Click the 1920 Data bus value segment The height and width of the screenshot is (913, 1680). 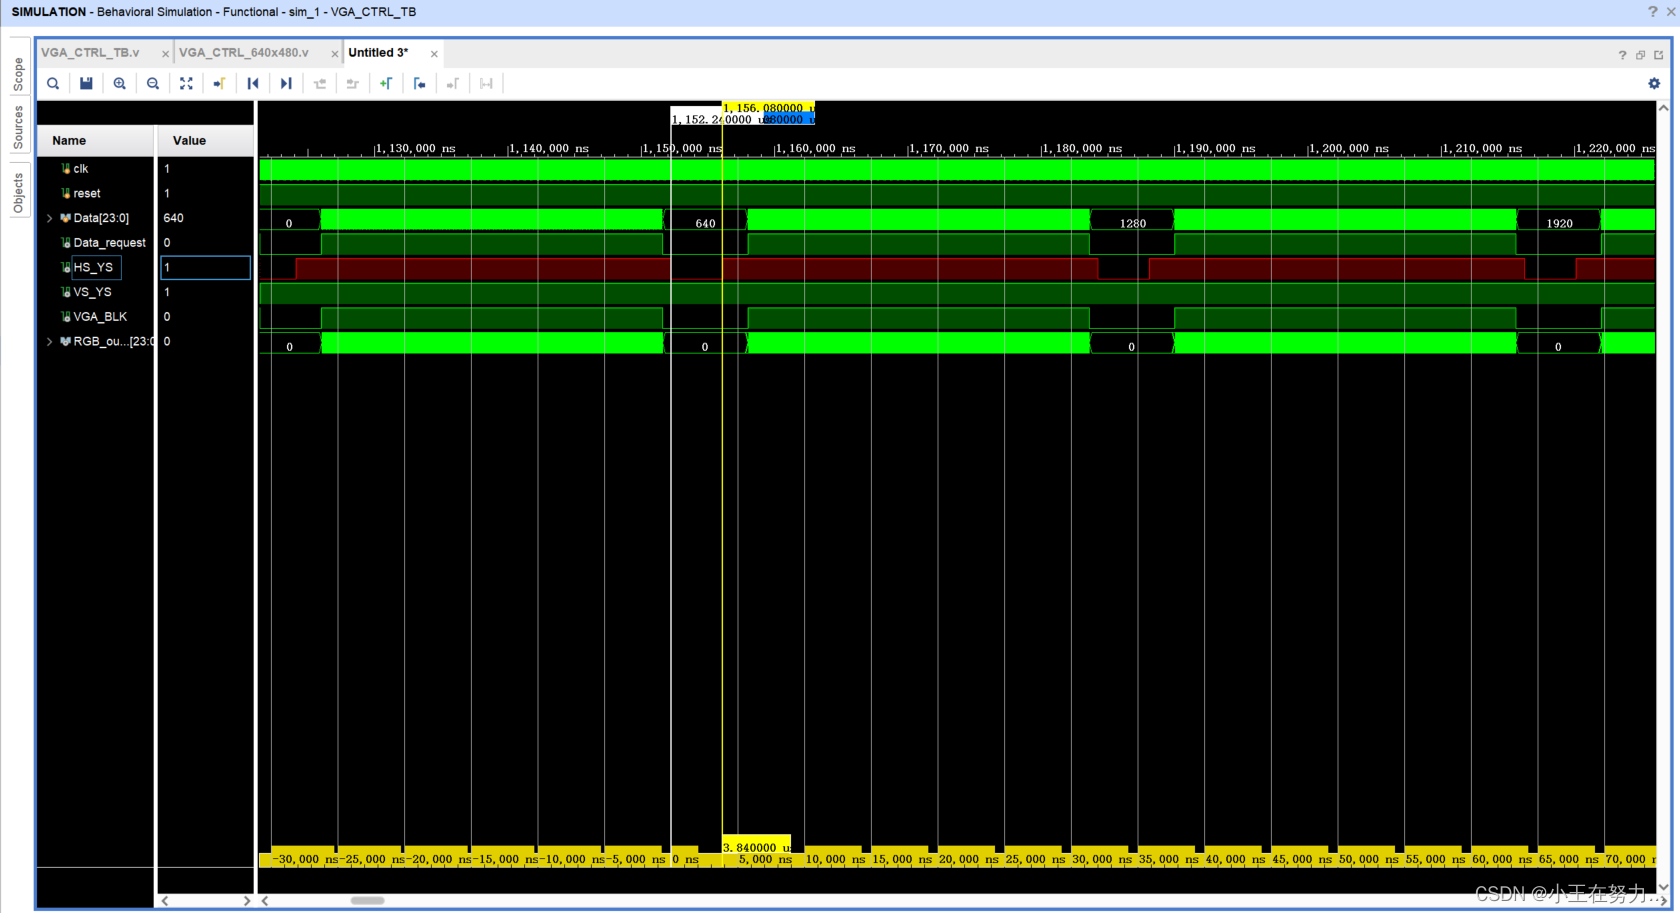[1559, 223]
